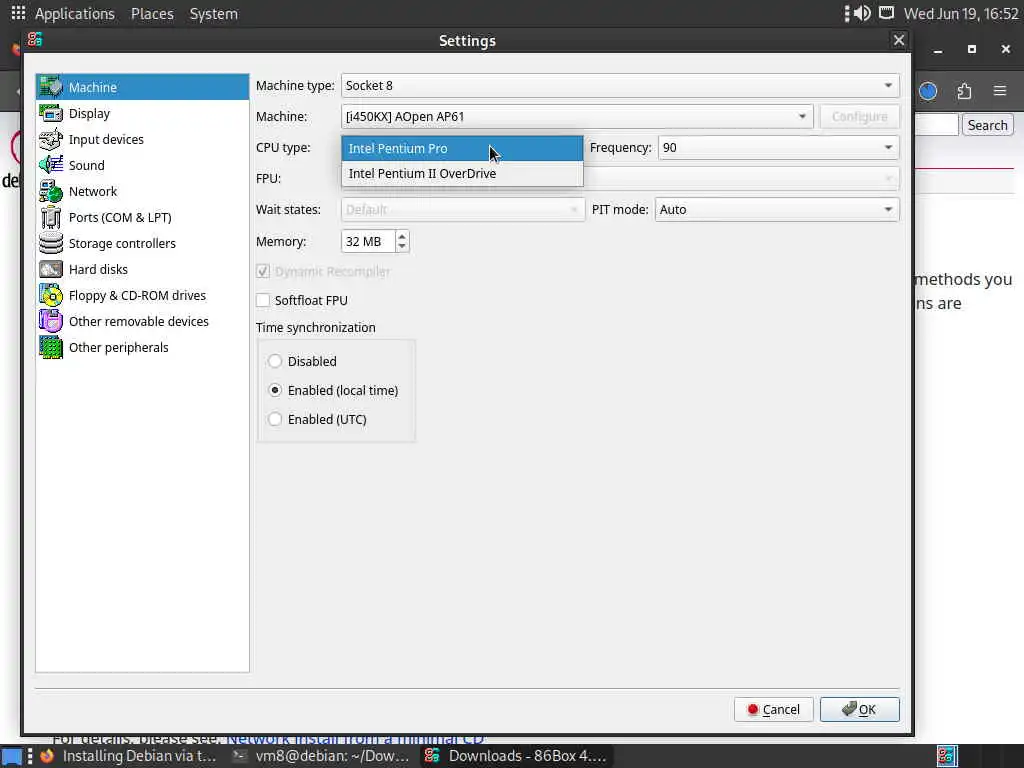Screen dimensions: 1024x768
Task: Toggle the Dynamic Recompiler checkbox
Action: click(x=263, y=271)
